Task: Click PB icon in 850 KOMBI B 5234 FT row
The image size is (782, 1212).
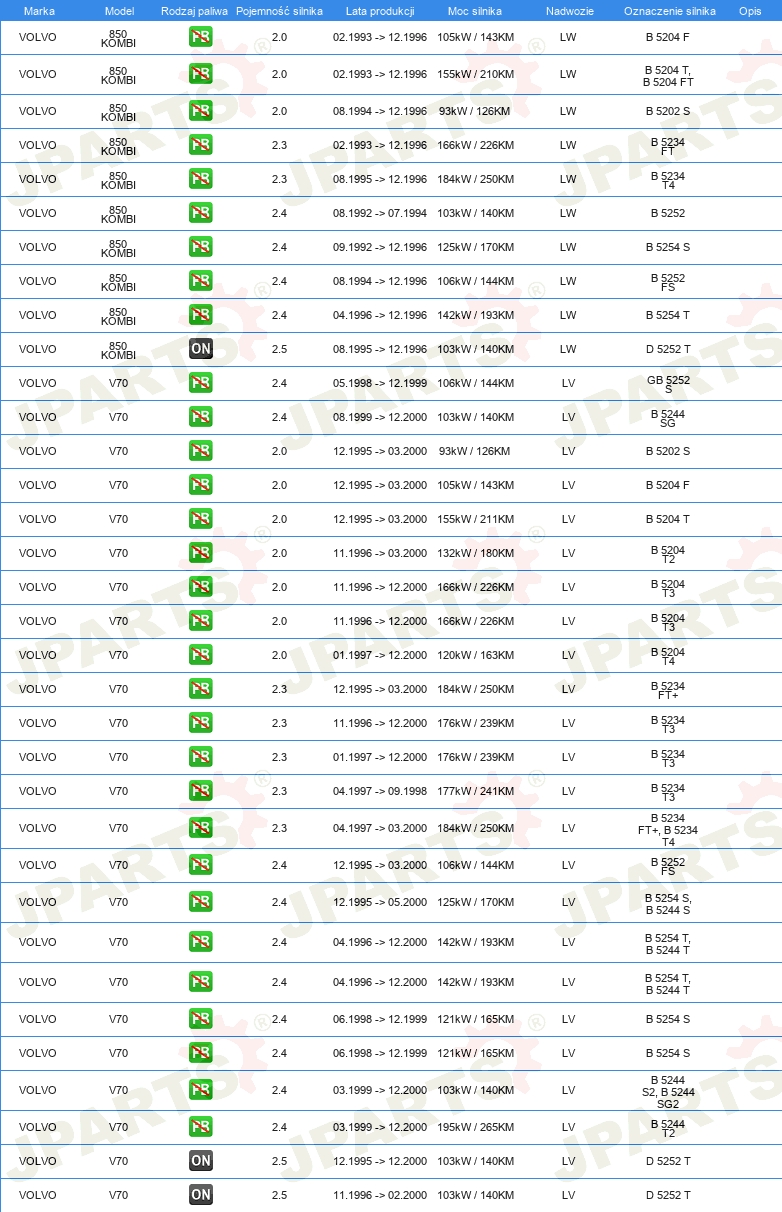Action: click(200, 145)
